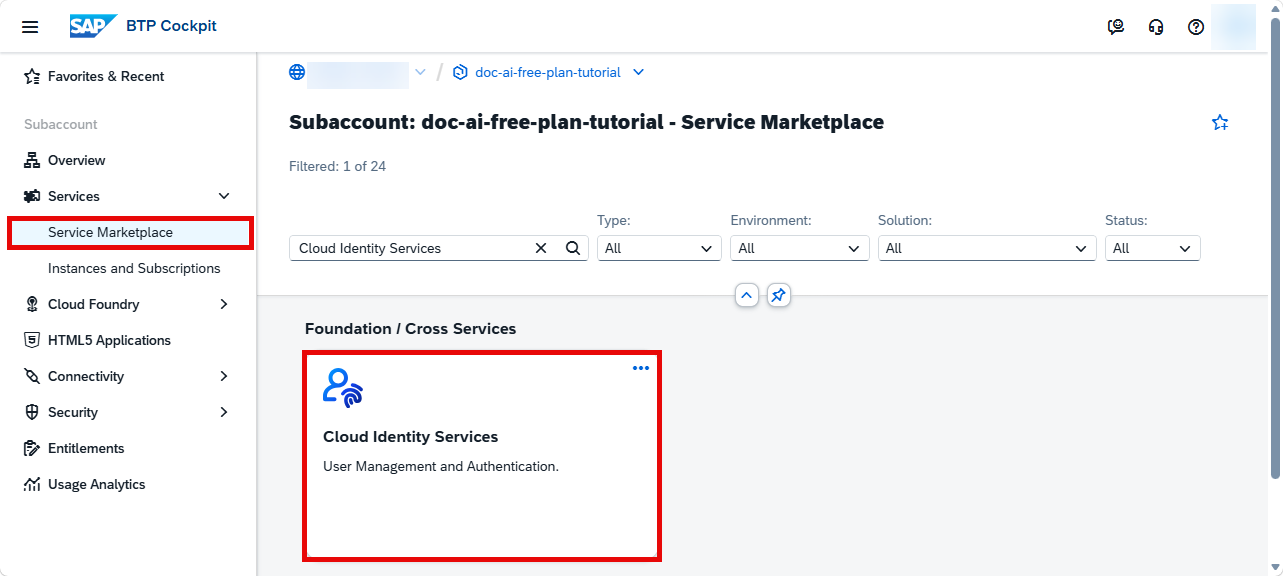
Task: Expand the Connectivity submenu chevron
Action: (x=224, y=376)
